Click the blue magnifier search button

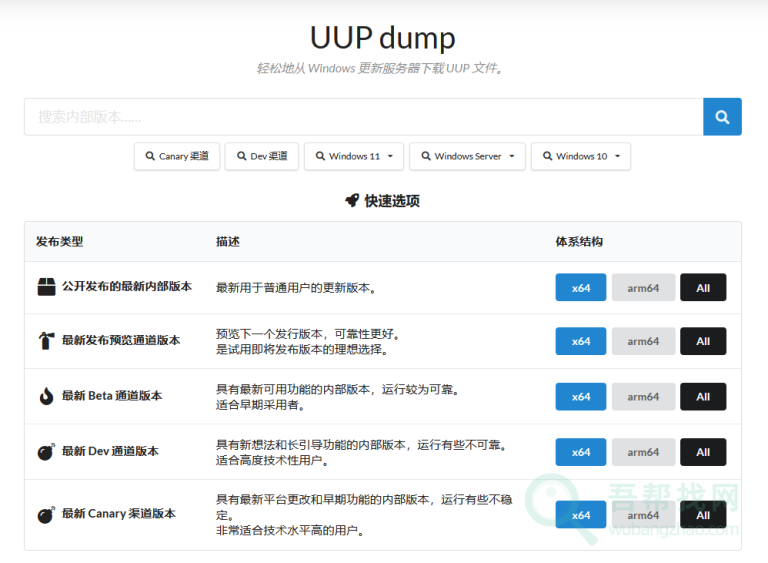pos(722,117)
